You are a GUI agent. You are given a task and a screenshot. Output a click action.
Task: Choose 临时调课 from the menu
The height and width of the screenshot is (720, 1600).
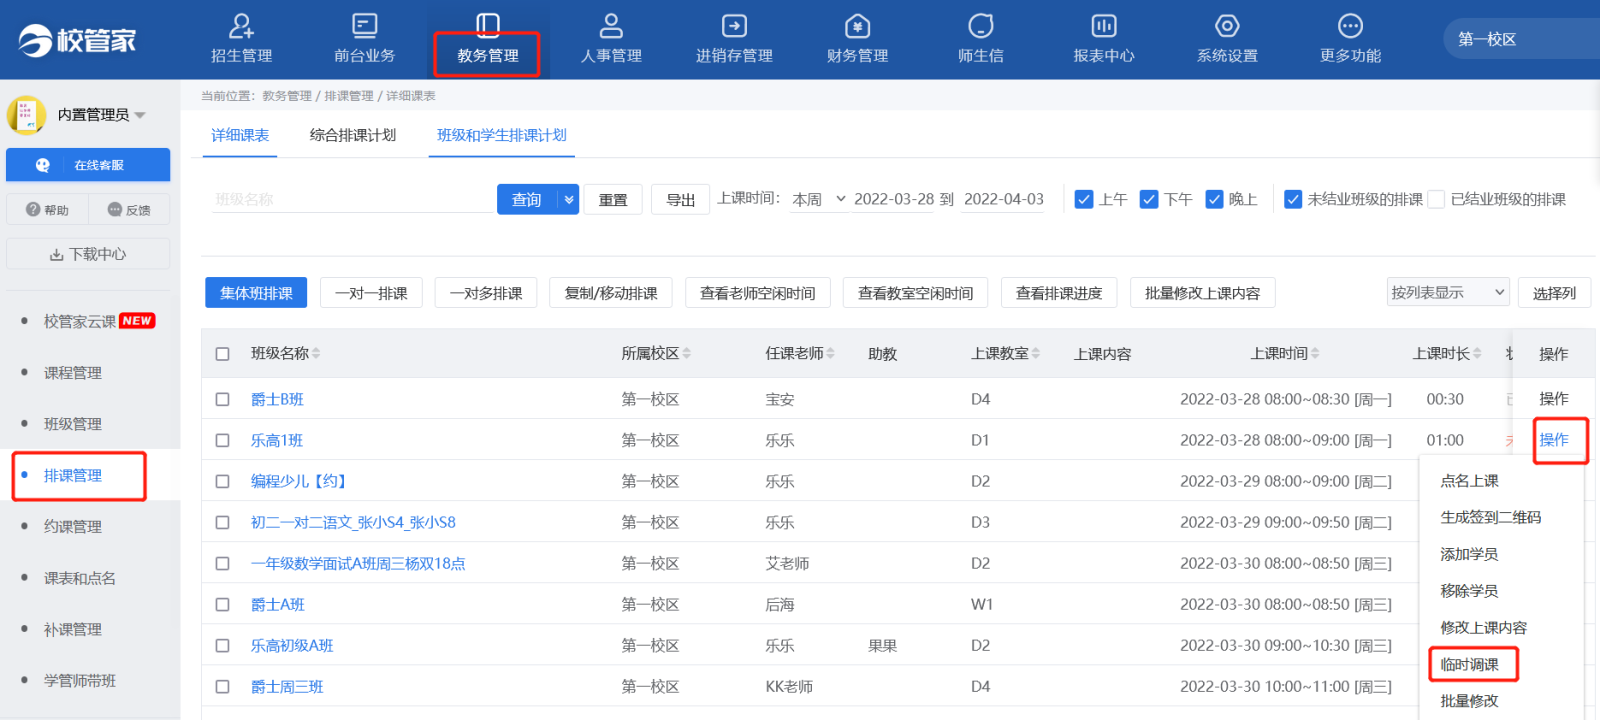[1469, 665]
